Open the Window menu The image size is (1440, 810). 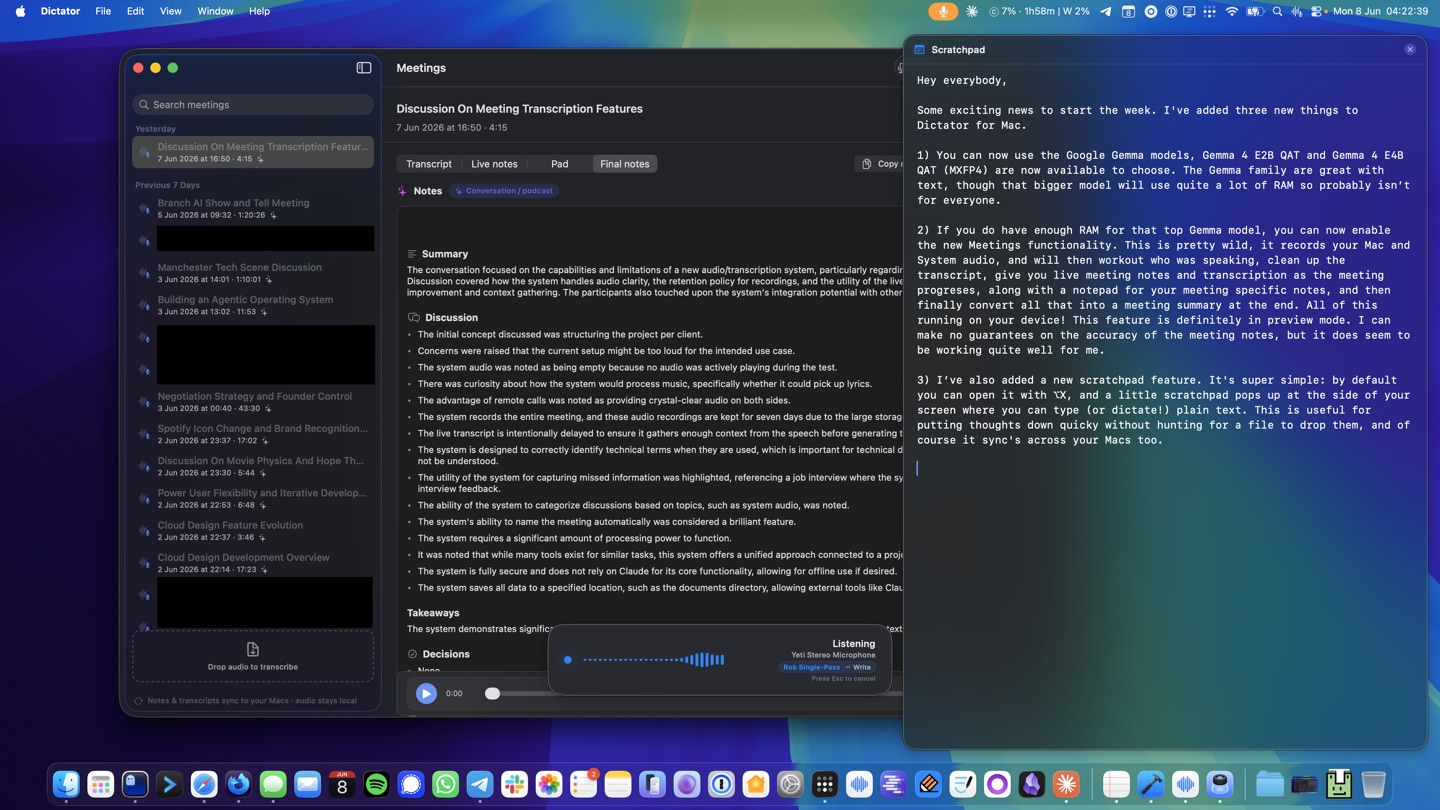215,11
